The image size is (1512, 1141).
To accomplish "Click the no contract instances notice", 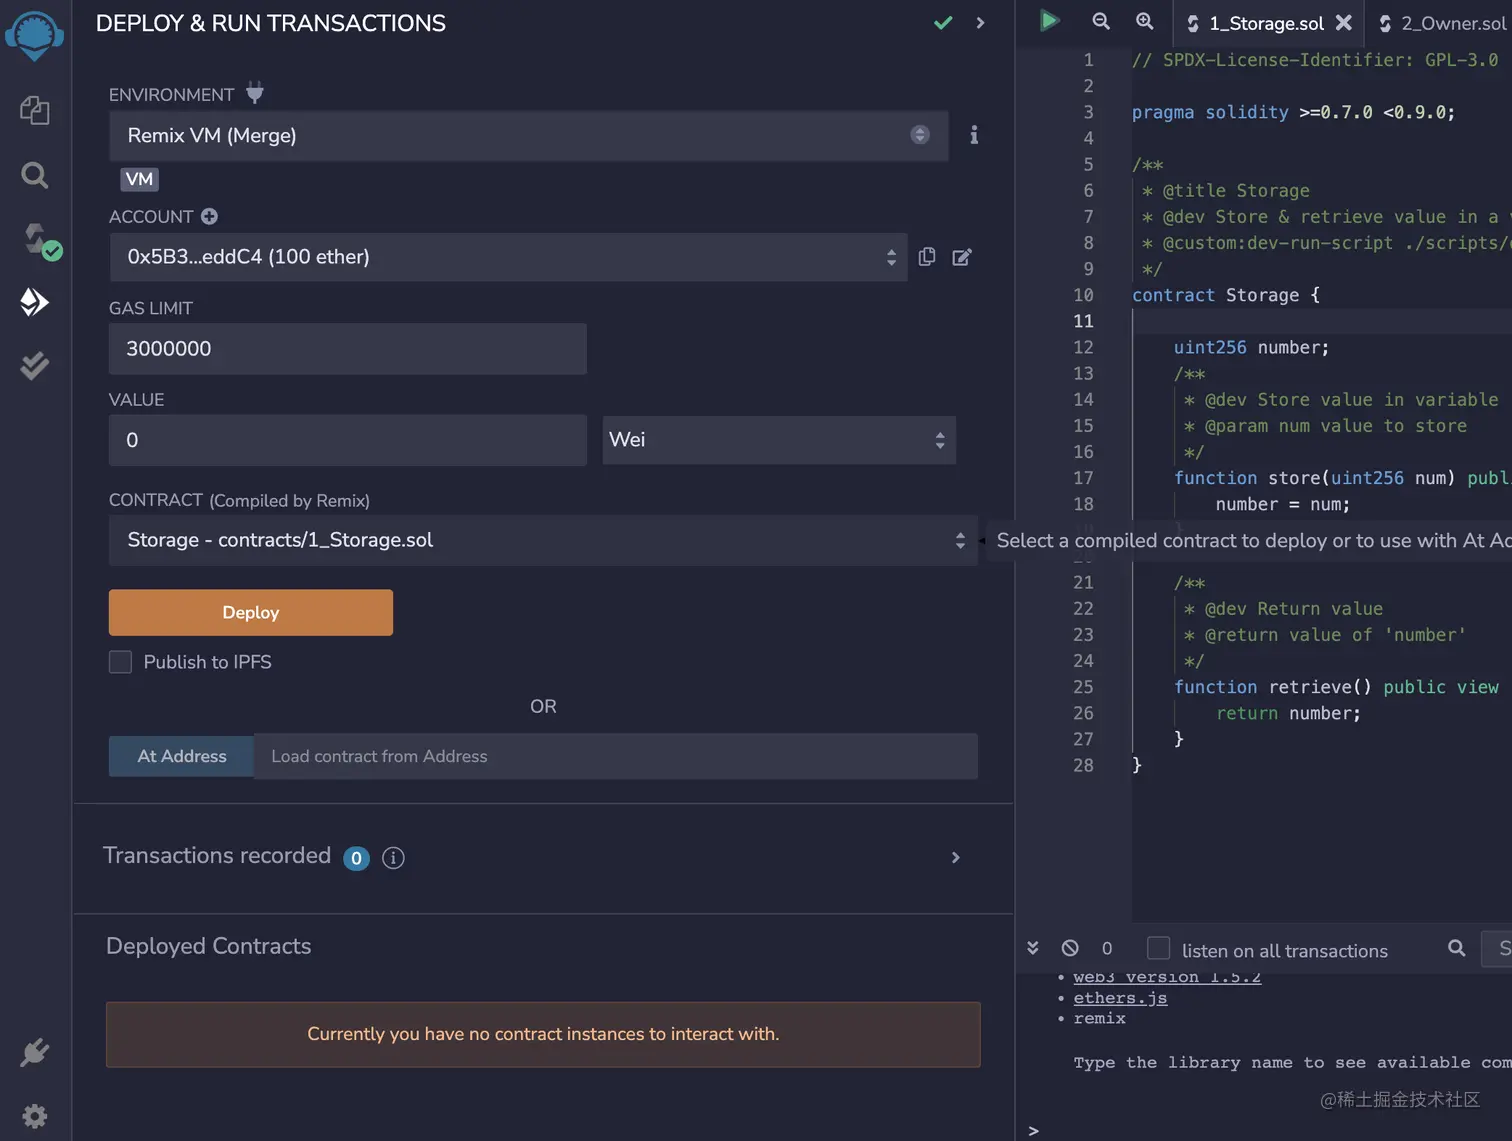I will (543, 1034).
